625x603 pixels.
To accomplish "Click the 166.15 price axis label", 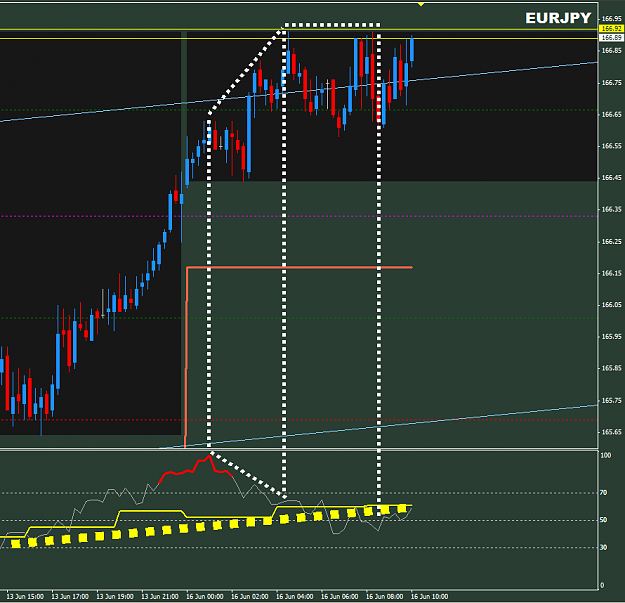I will click(611, 273).
